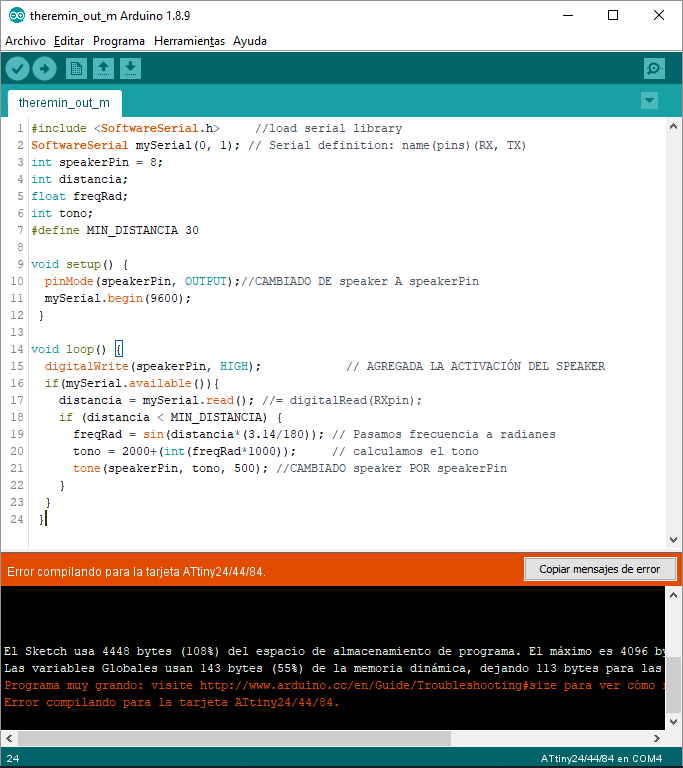
Task: Close the Arduino window
Action: (x=659, y=16)
